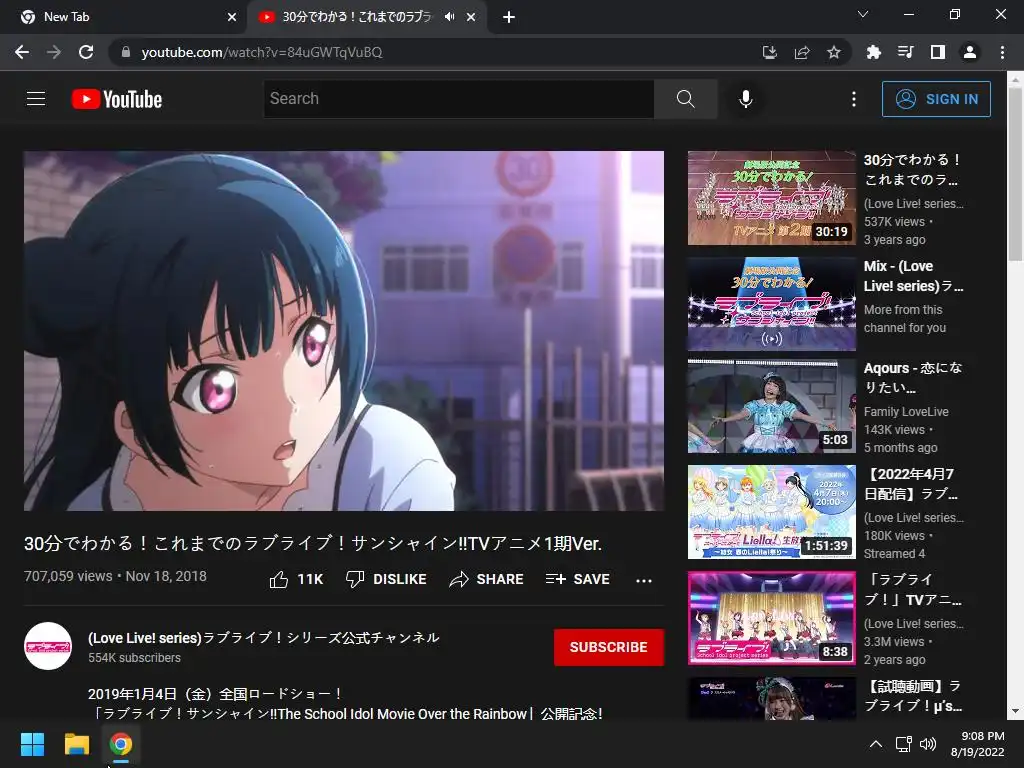
Task: Open tab search dropdown chevron
Action: [863, 14]
